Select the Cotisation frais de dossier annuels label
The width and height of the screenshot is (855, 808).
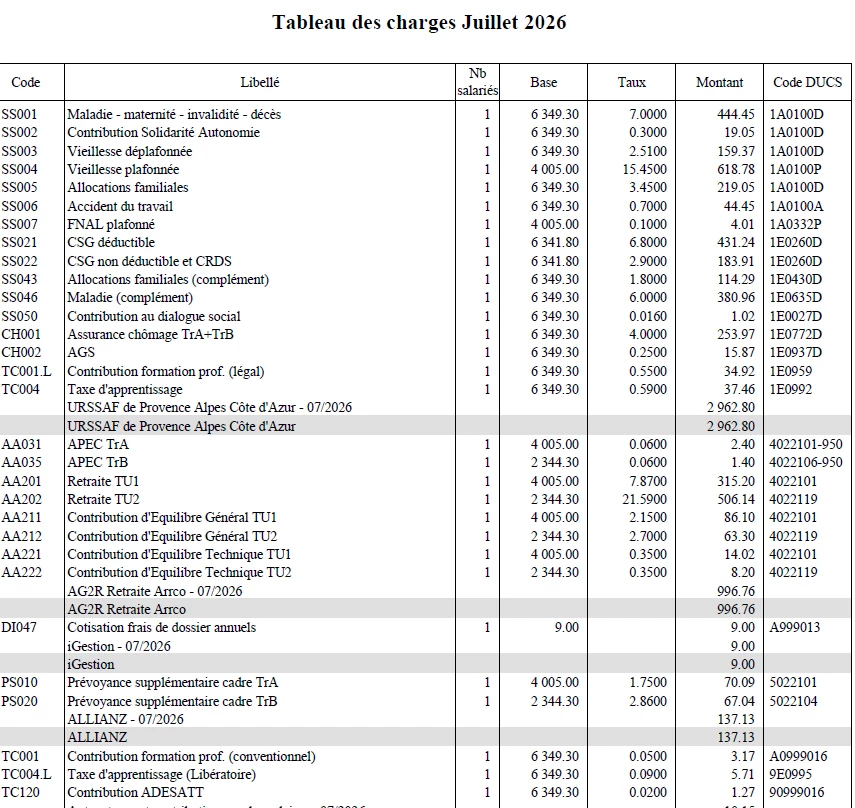(x=161, y=628)
